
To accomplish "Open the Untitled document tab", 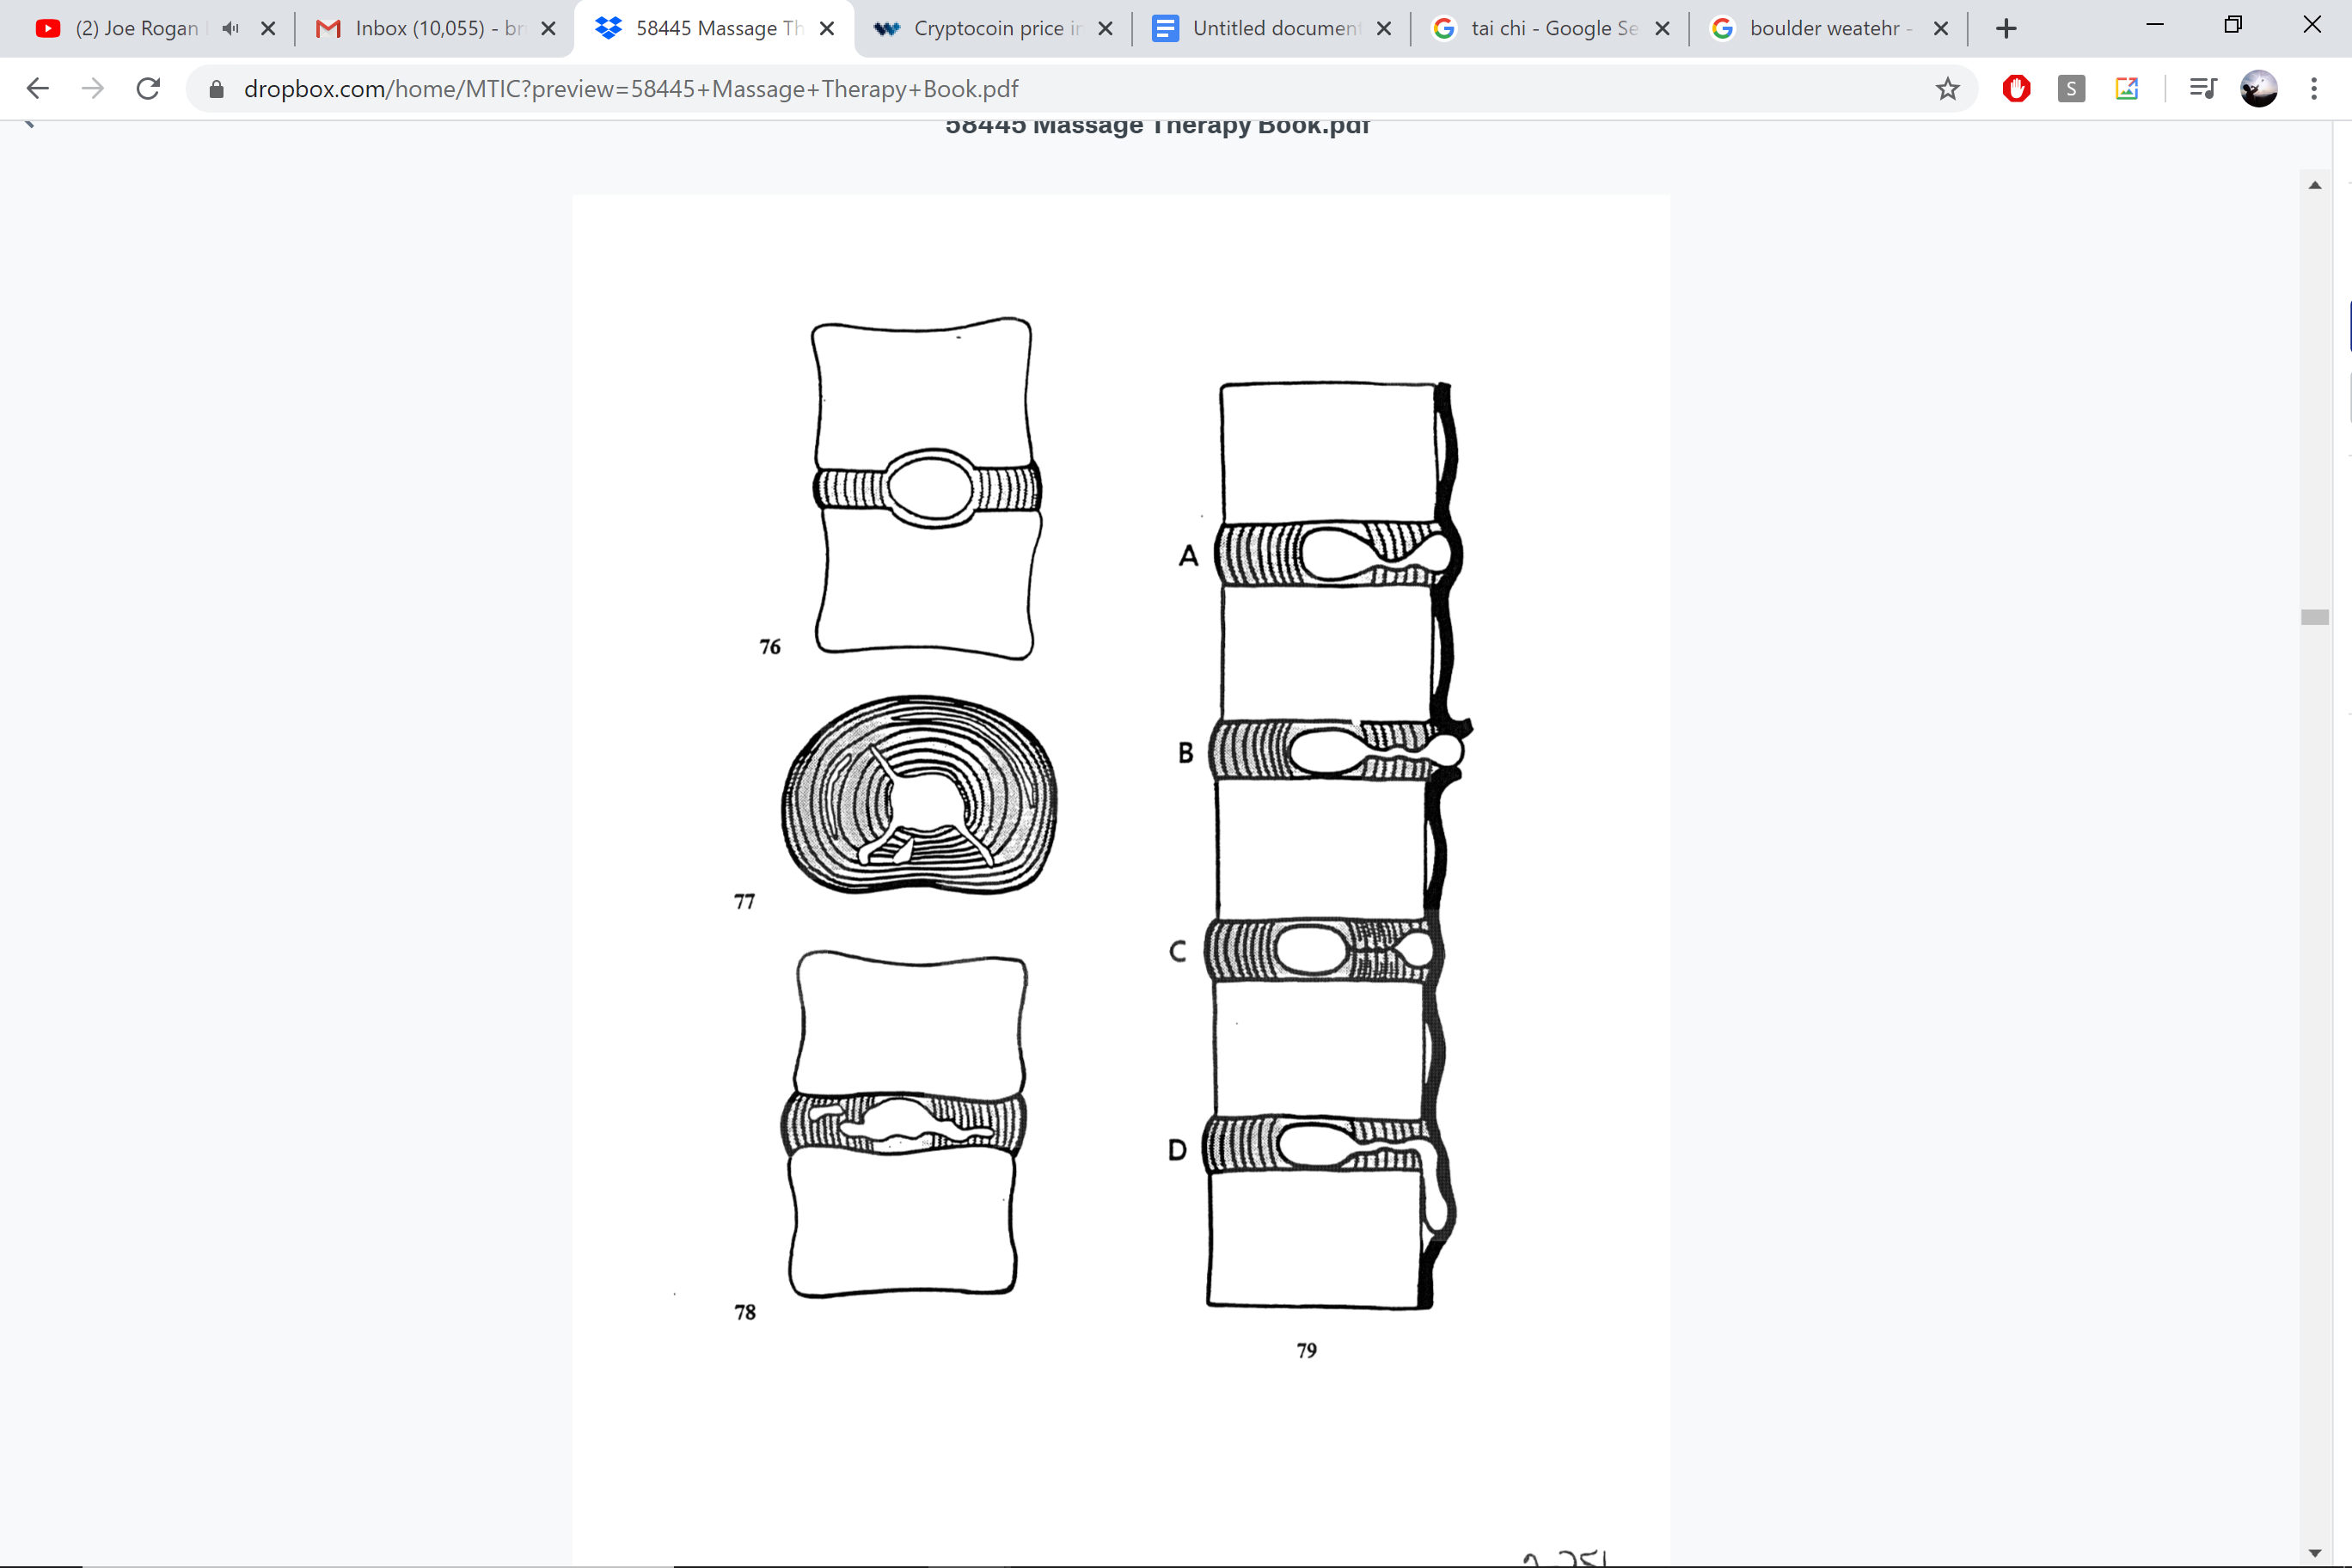I will click(1265, 28).
